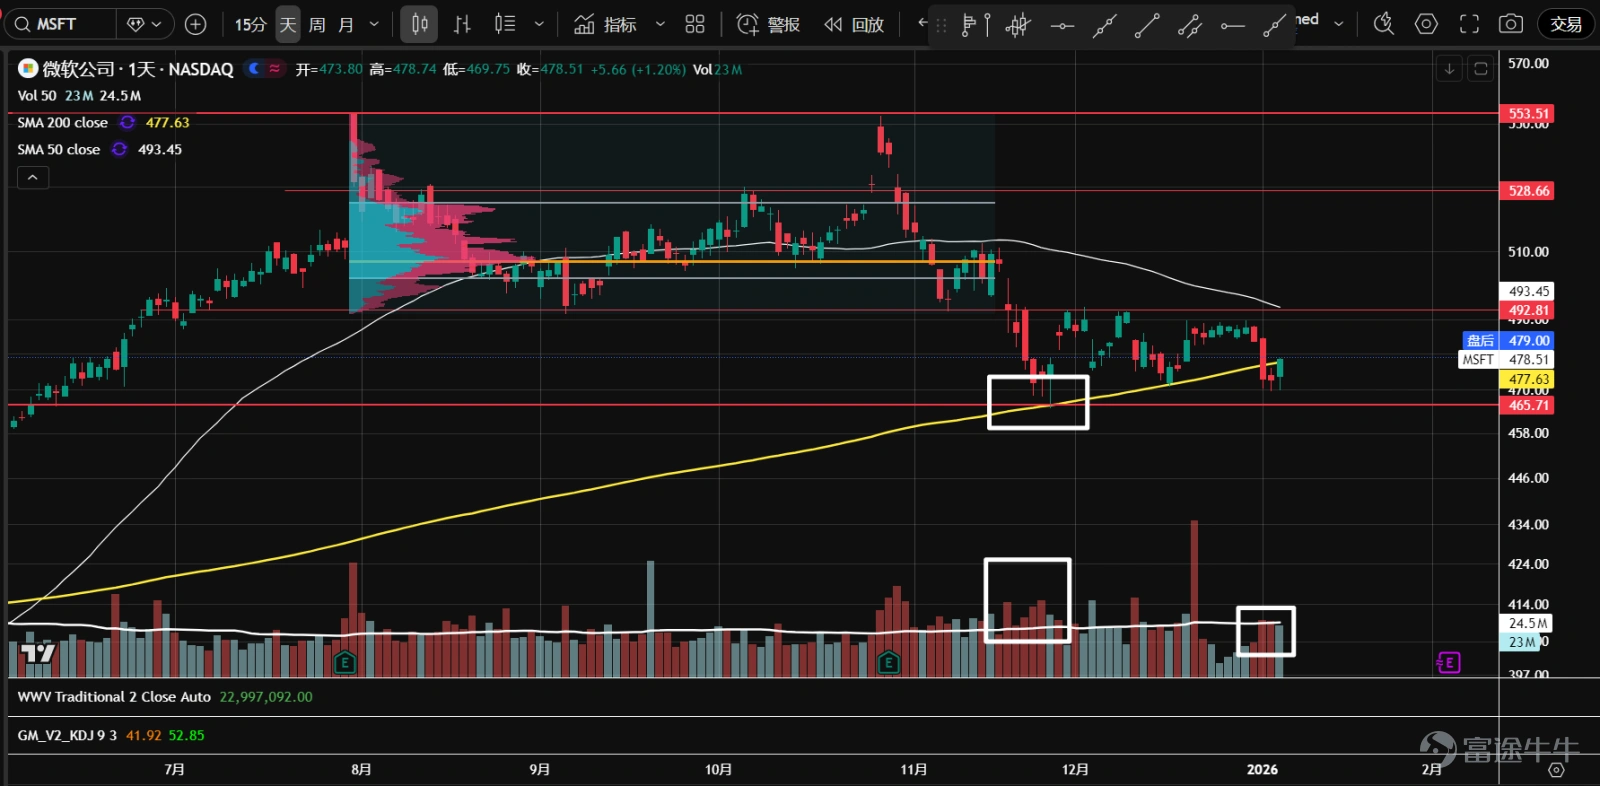This screenshot has width=1600, height=786.
Task: Open the upcoming purple earnings E marker
Action: pos(1448,661)
